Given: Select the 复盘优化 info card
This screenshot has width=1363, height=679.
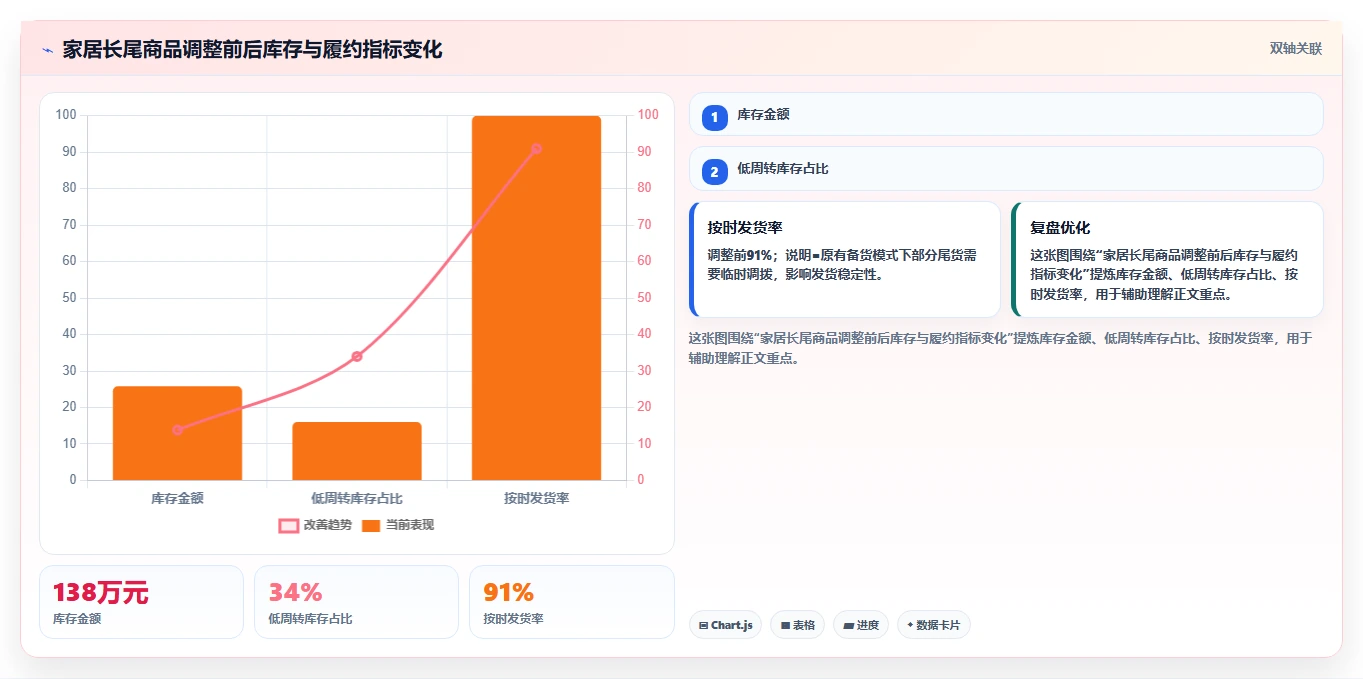Looking at the screenshot, I should [1167, 259].
